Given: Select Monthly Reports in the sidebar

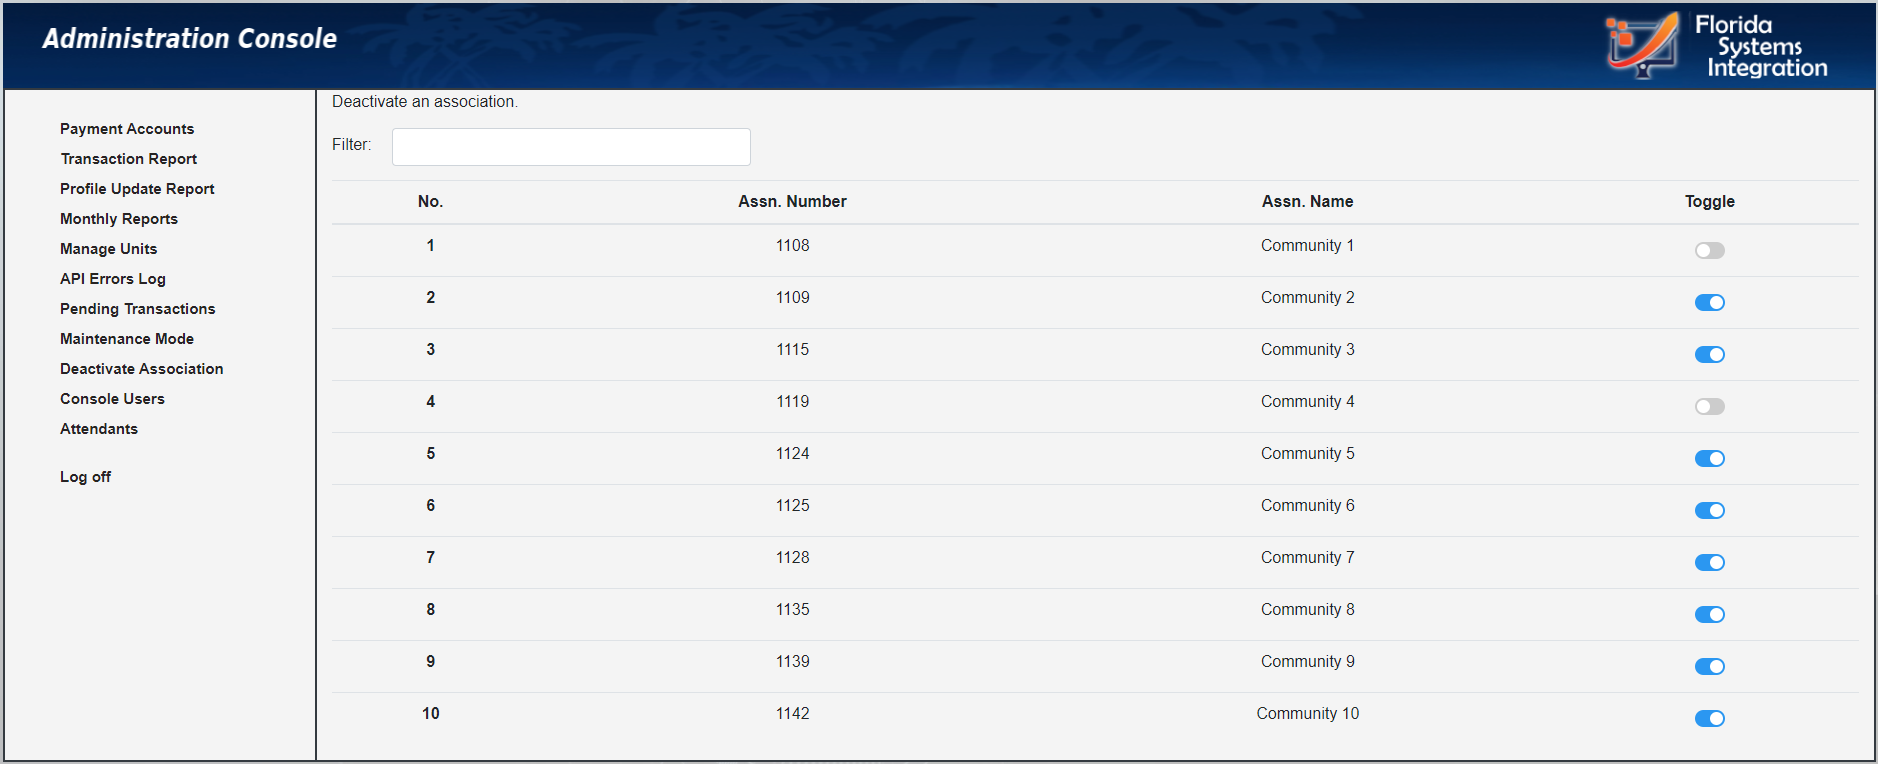Looking at the screenshot, I should coord(119,219).
